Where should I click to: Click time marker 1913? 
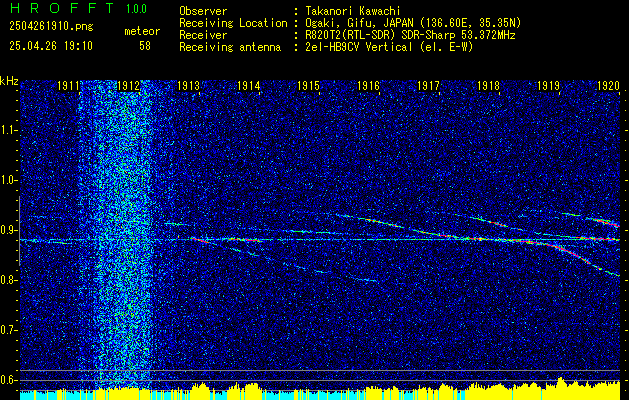189,85
